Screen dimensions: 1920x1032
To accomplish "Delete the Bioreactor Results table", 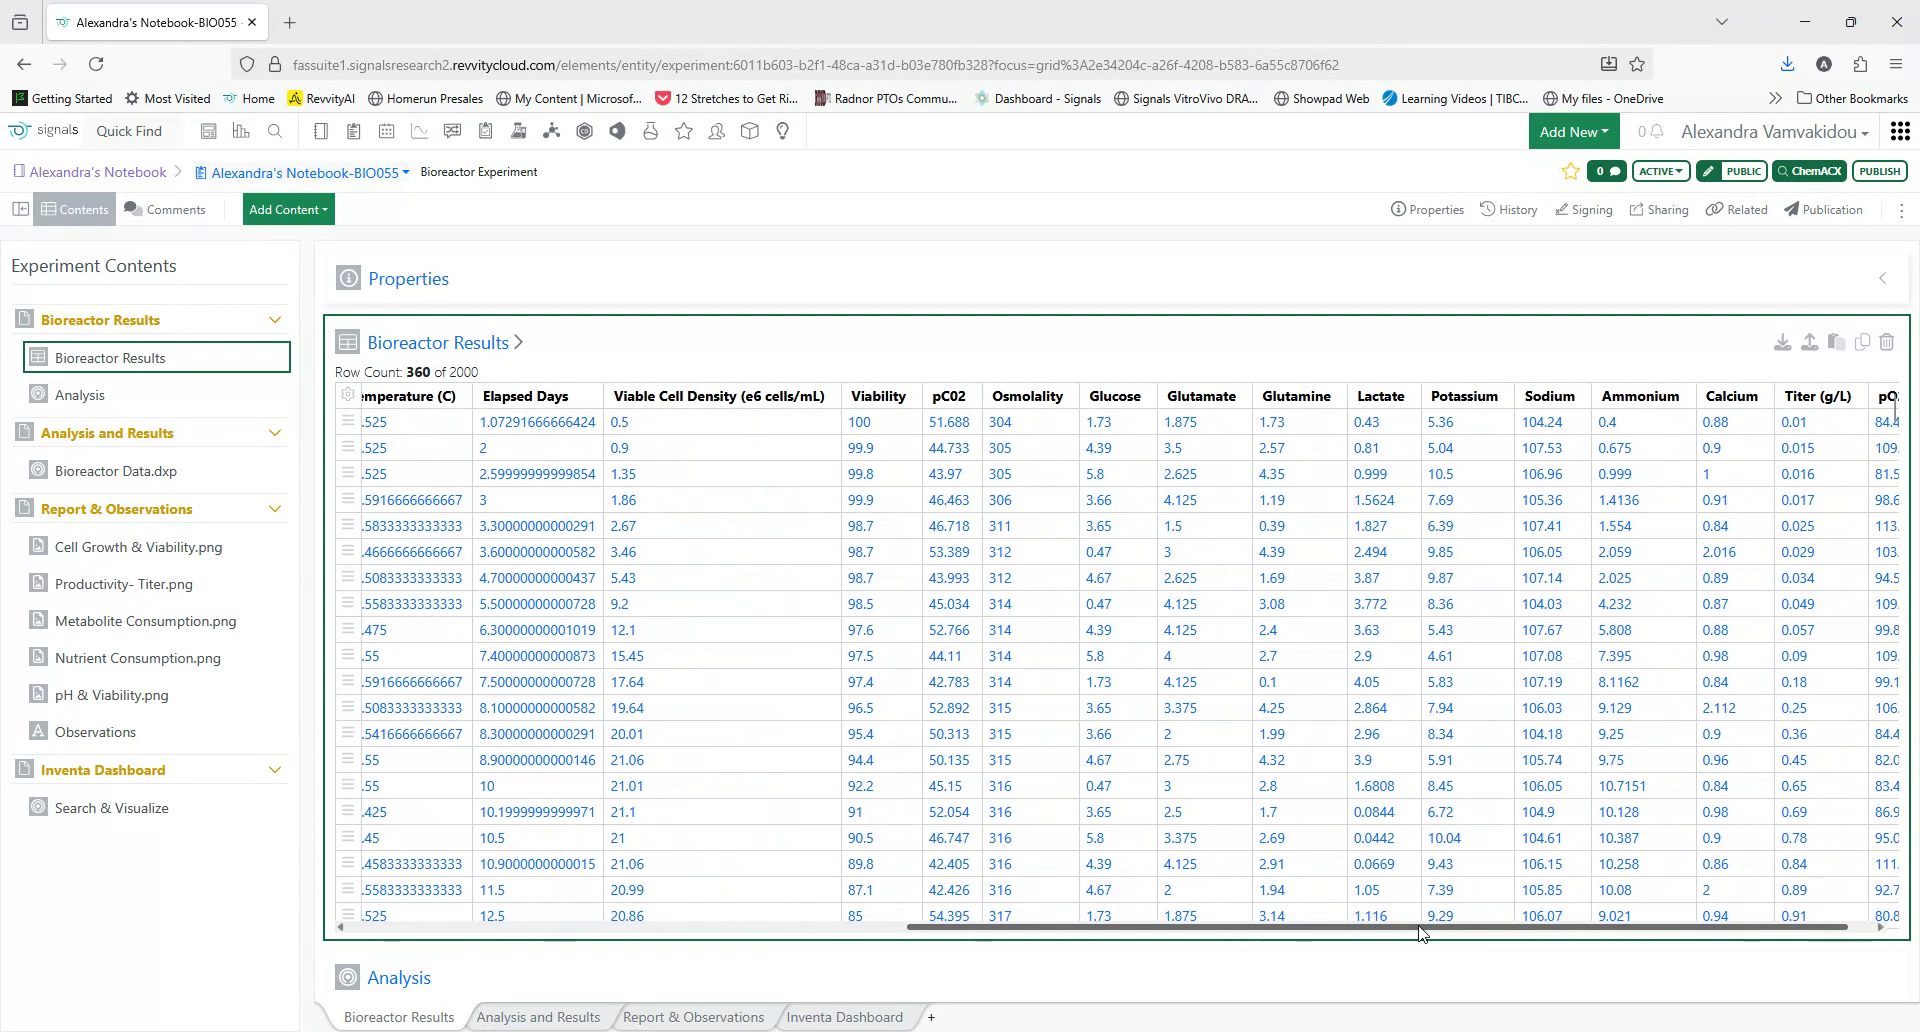I will [1888, 342].
